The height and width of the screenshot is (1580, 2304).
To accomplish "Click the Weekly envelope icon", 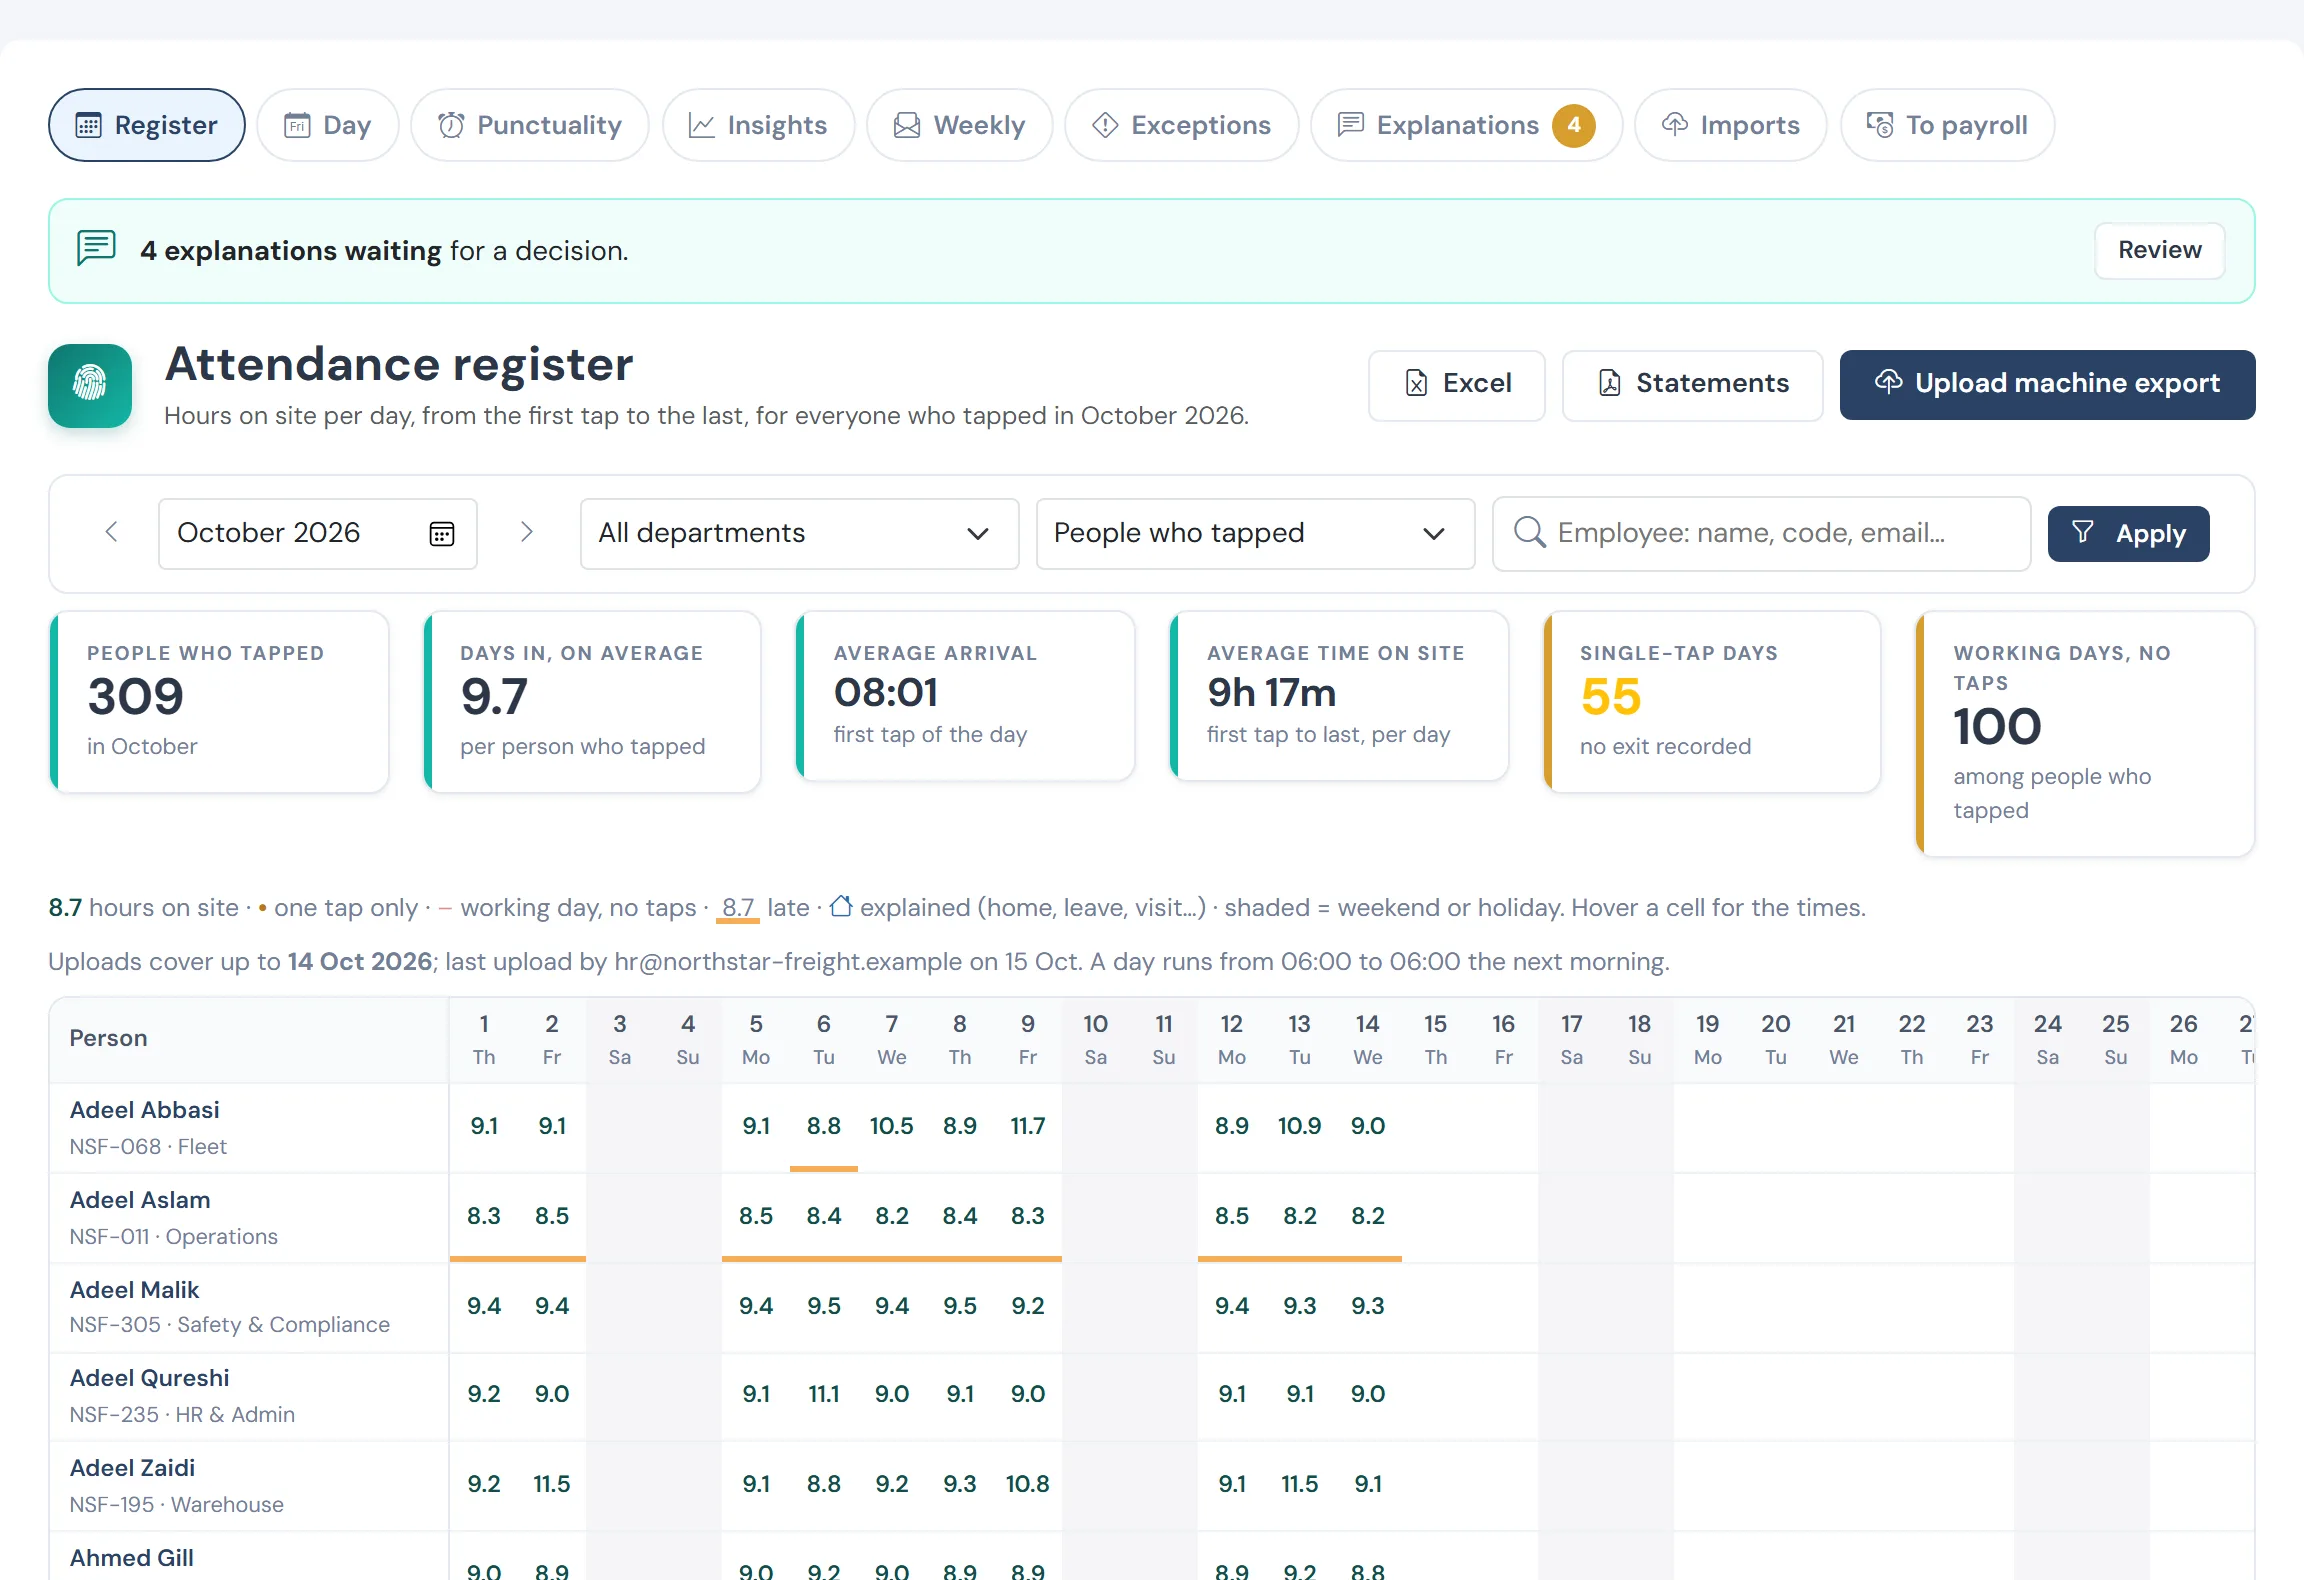I will (907, 125).
